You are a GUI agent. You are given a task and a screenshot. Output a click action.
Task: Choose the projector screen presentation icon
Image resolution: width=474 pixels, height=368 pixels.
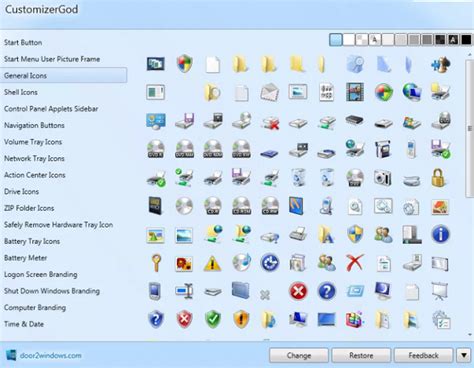pyautogui.click(x=440, y=291)
